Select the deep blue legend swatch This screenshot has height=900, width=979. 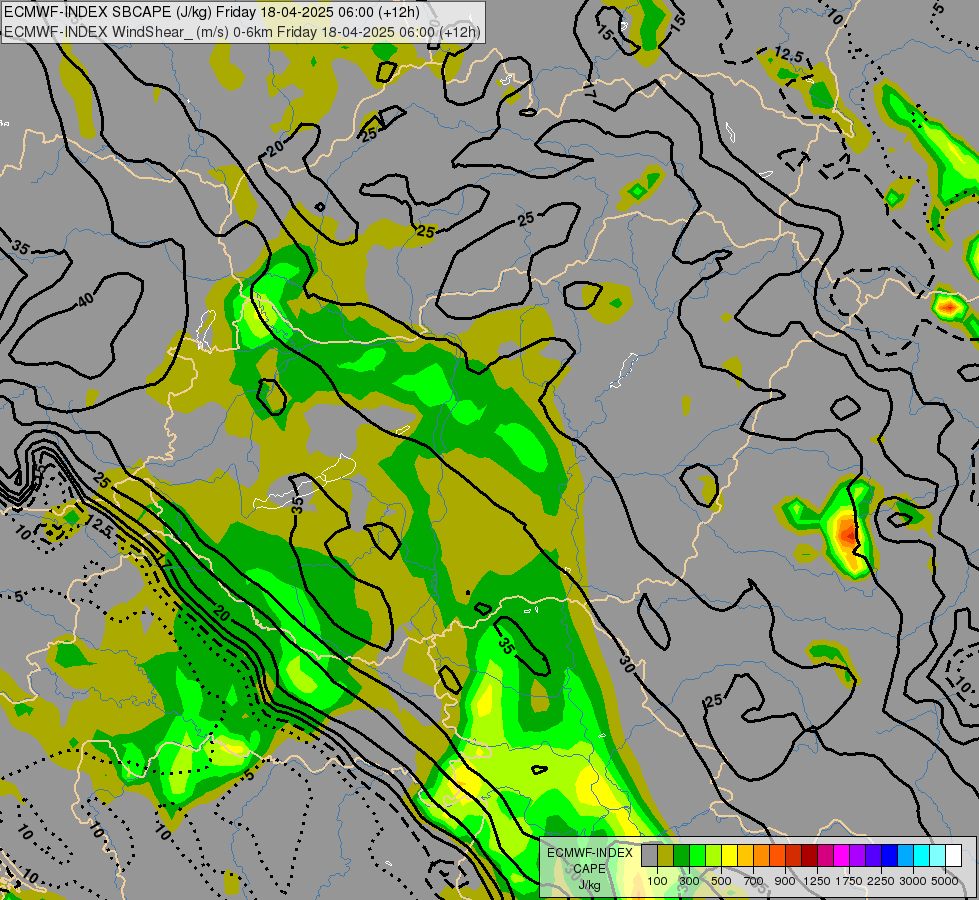click(x=890, y=855)
